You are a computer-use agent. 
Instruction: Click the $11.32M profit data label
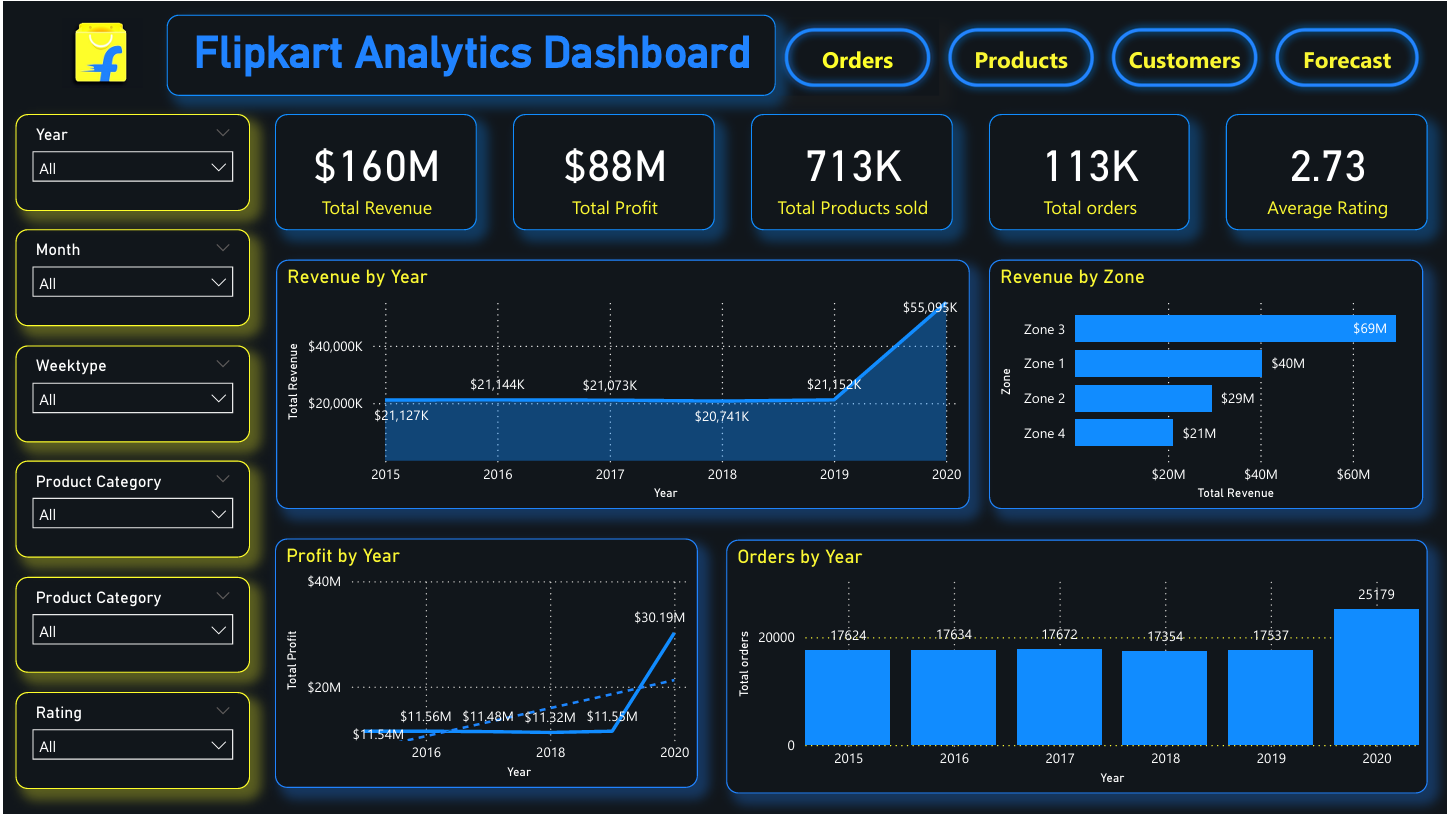coord(550,716)
